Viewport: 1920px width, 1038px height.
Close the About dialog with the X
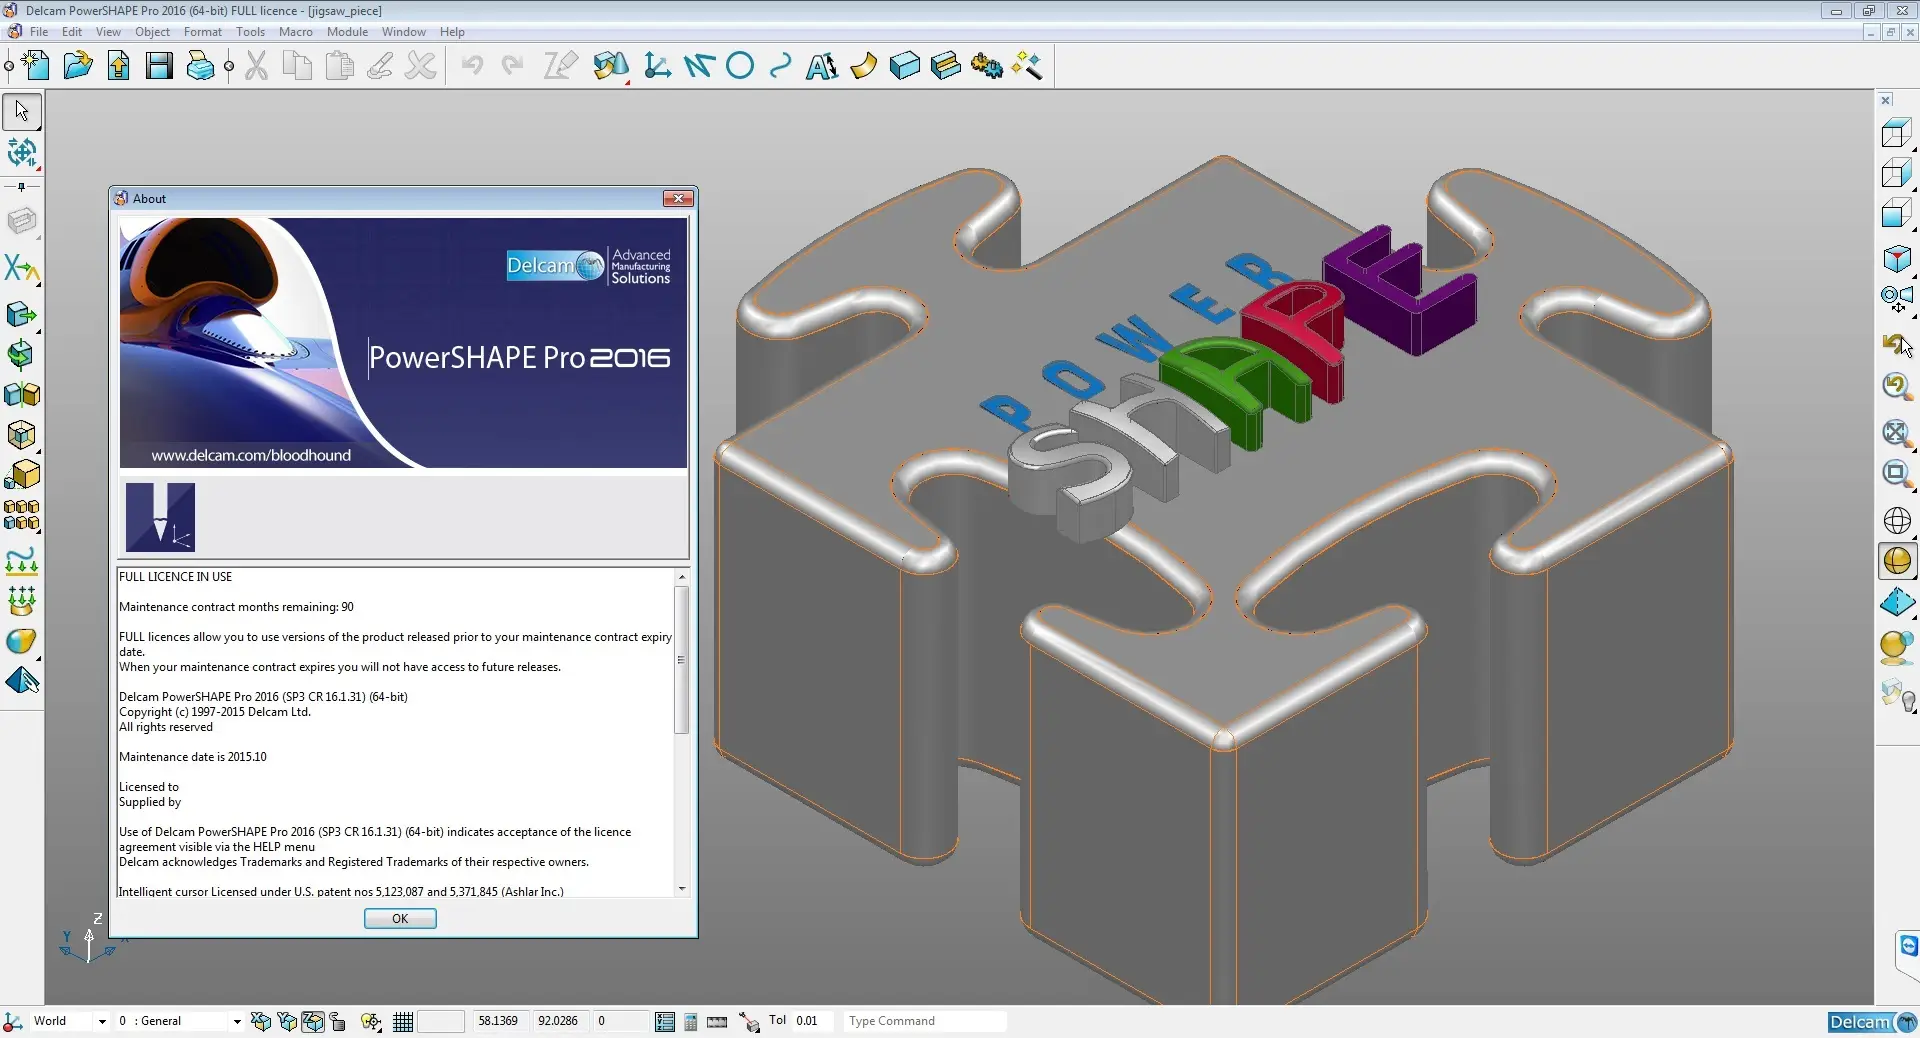(678, 199)
